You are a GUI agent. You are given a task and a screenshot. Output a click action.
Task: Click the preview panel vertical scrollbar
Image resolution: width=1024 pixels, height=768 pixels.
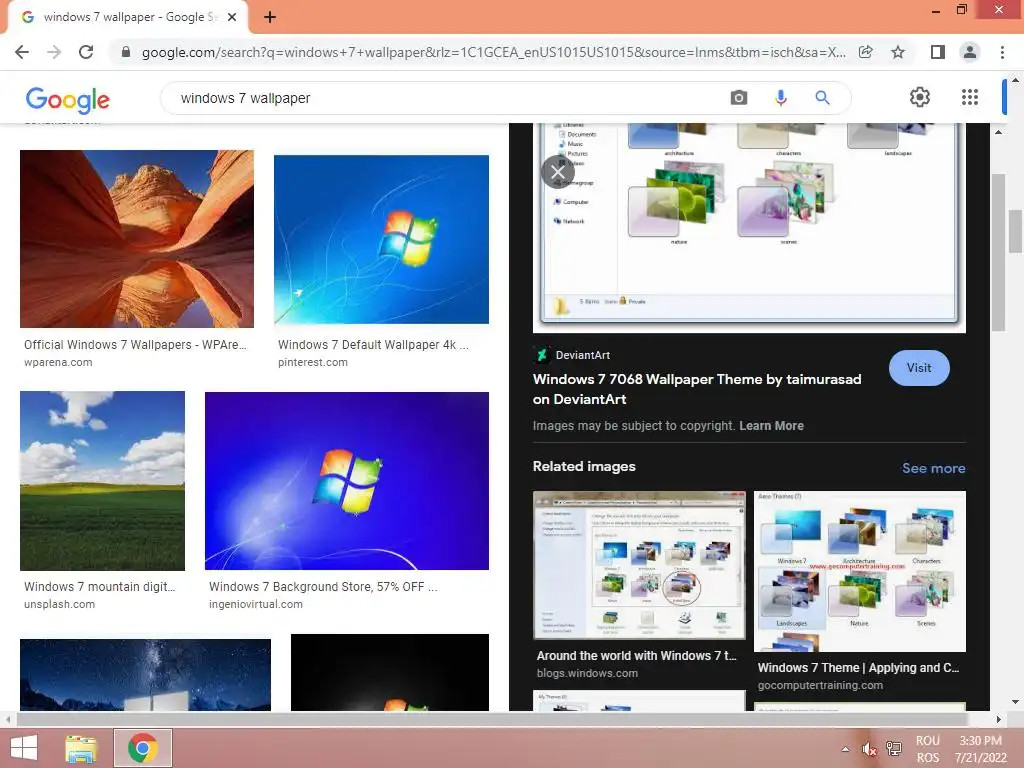[997, 252]
